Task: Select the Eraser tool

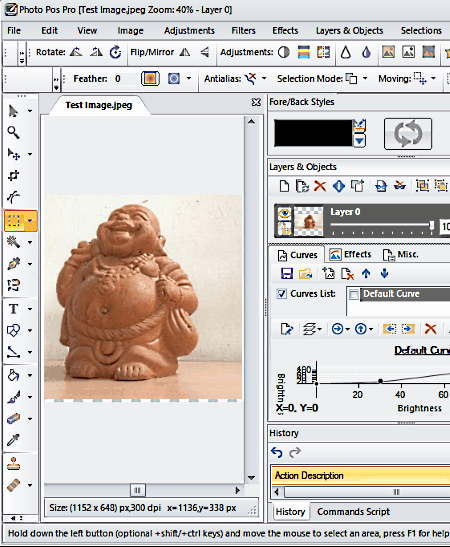Action: point(13,418)
